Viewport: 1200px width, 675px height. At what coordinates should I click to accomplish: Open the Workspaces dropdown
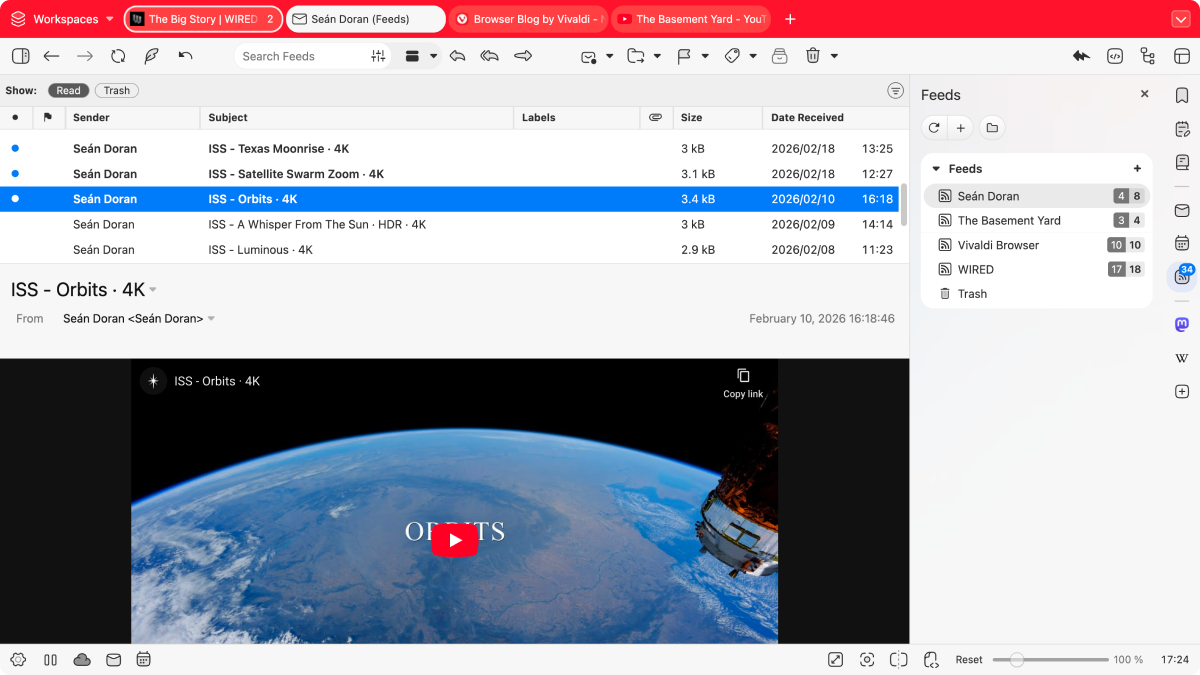[64, 19]
